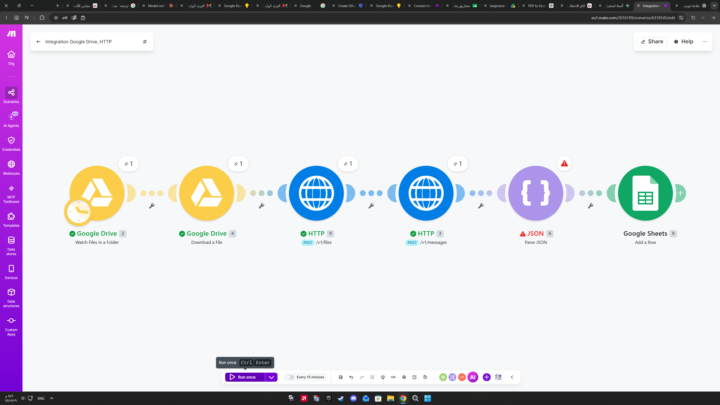Select the Google Drive Watch Files module

(x=97, y=193)
